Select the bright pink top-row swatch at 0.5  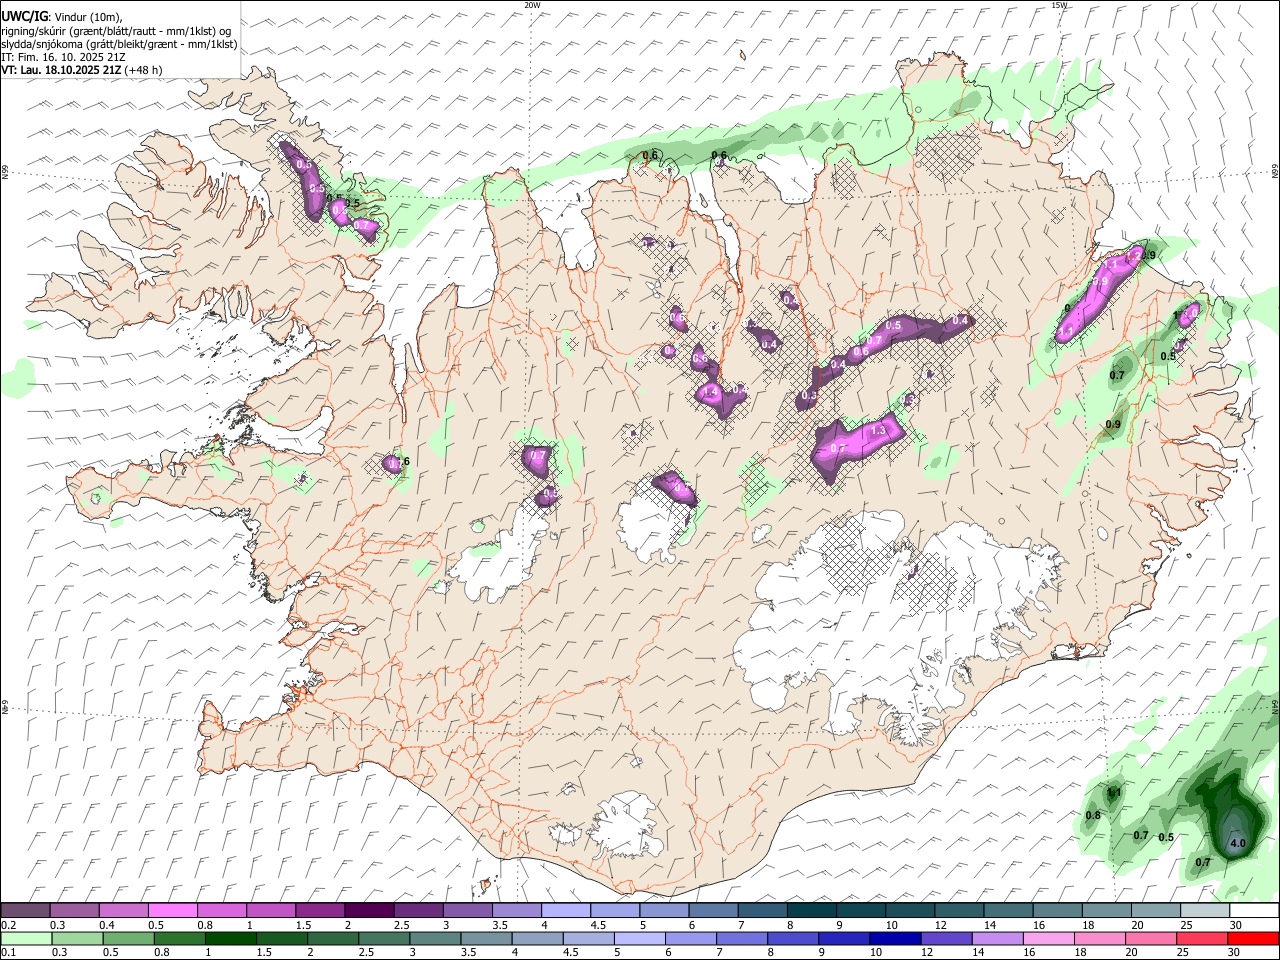coord(173,911)
